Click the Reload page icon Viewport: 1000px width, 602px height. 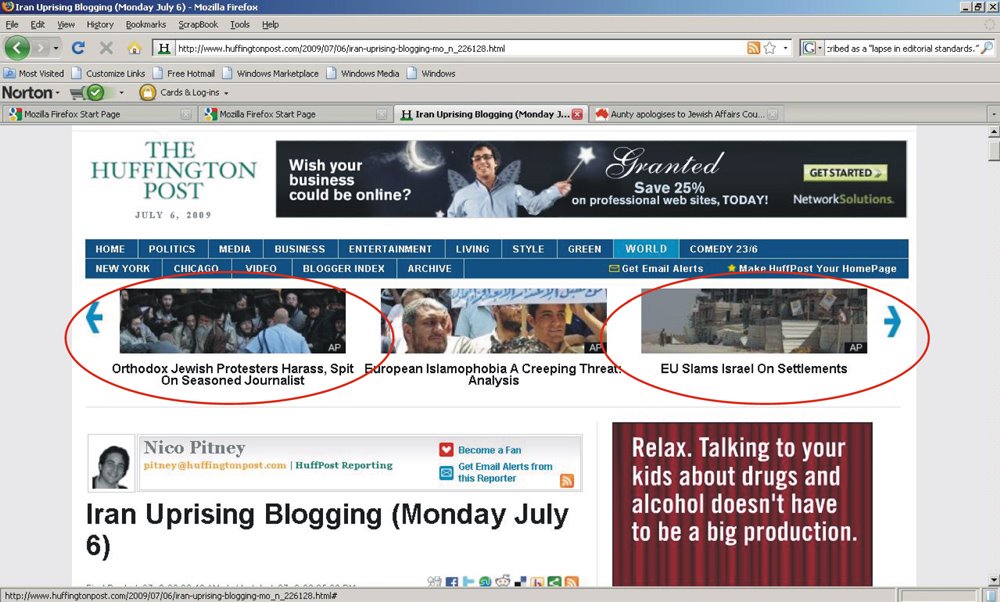78,48
